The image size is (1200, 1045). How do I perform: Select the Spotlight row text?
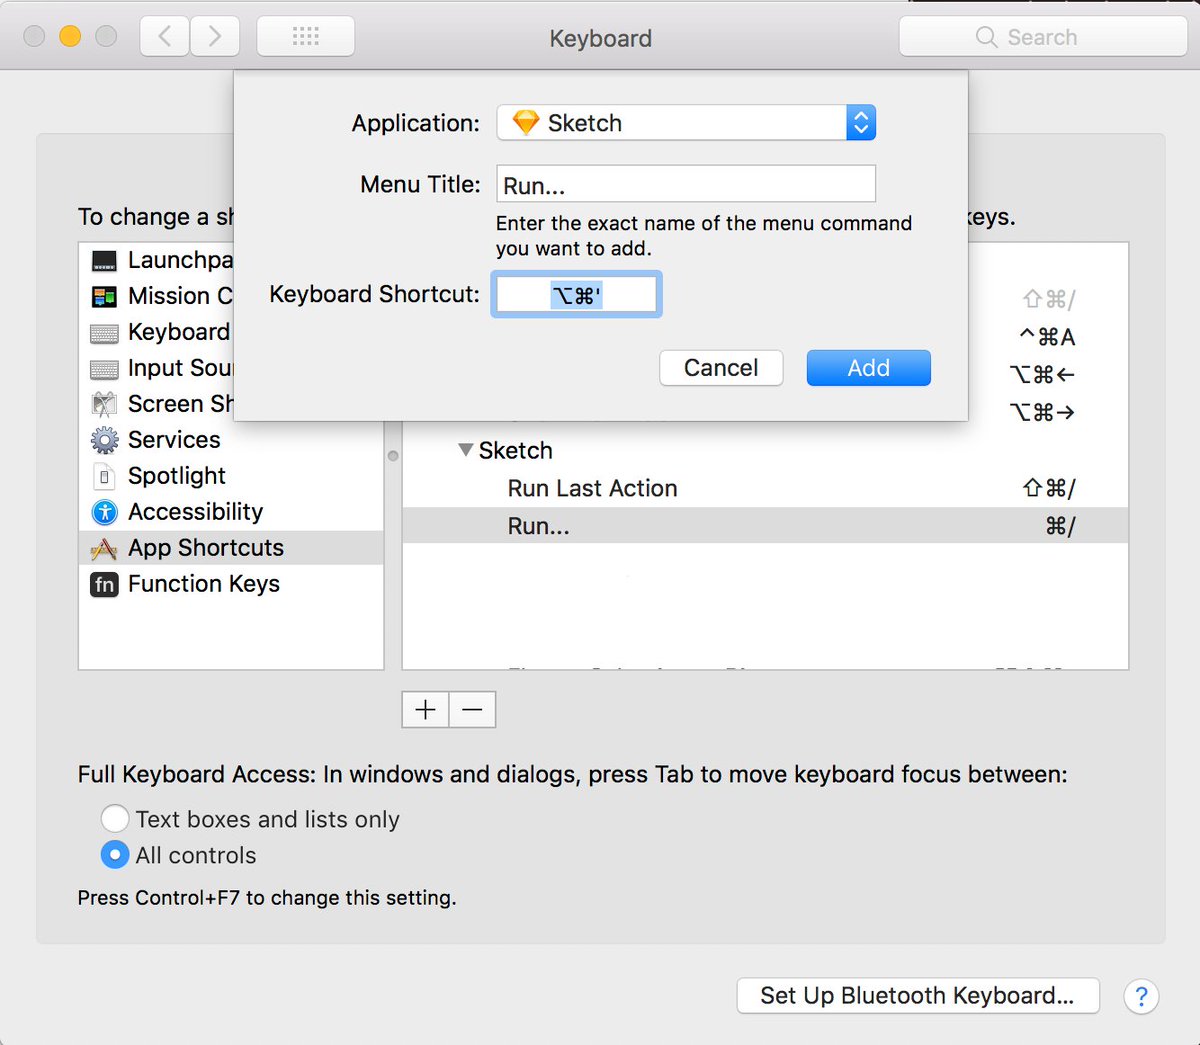pos(177,476)
